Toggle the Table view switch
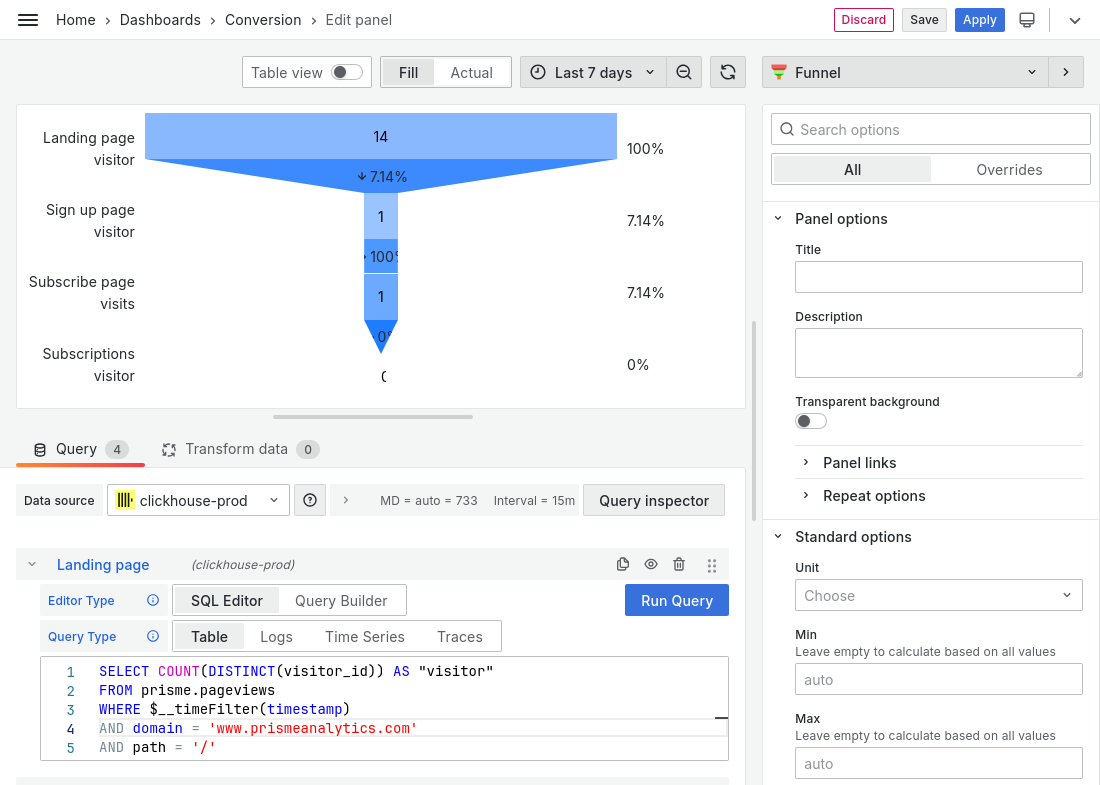1100x785 pixels. pos(347,72)
